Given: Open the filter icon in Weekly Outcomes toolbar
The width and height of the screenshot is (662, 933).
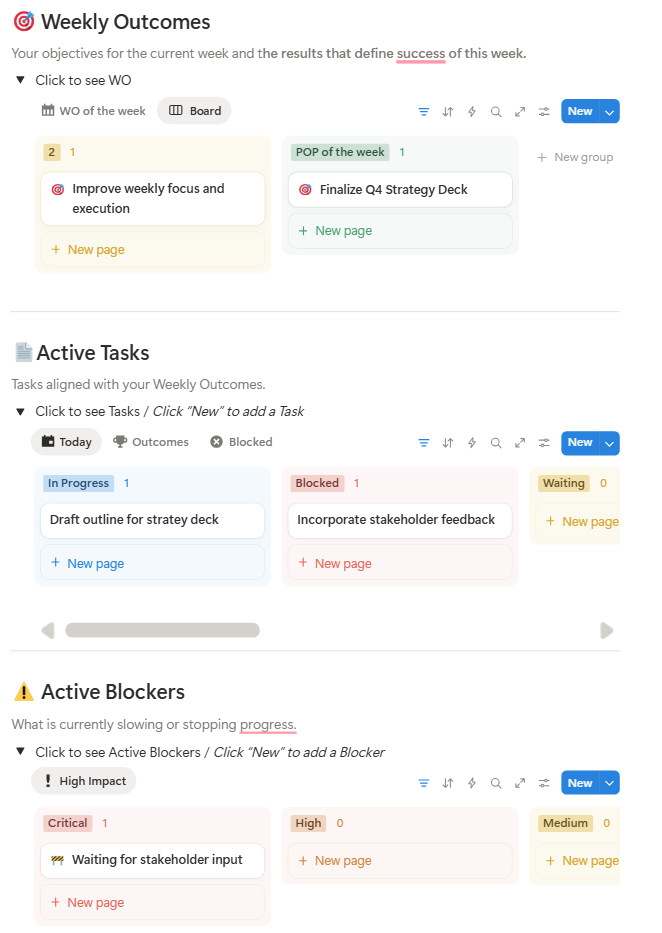Looking at the screenshot, I should pyautogui.click(x=423, y=112).
